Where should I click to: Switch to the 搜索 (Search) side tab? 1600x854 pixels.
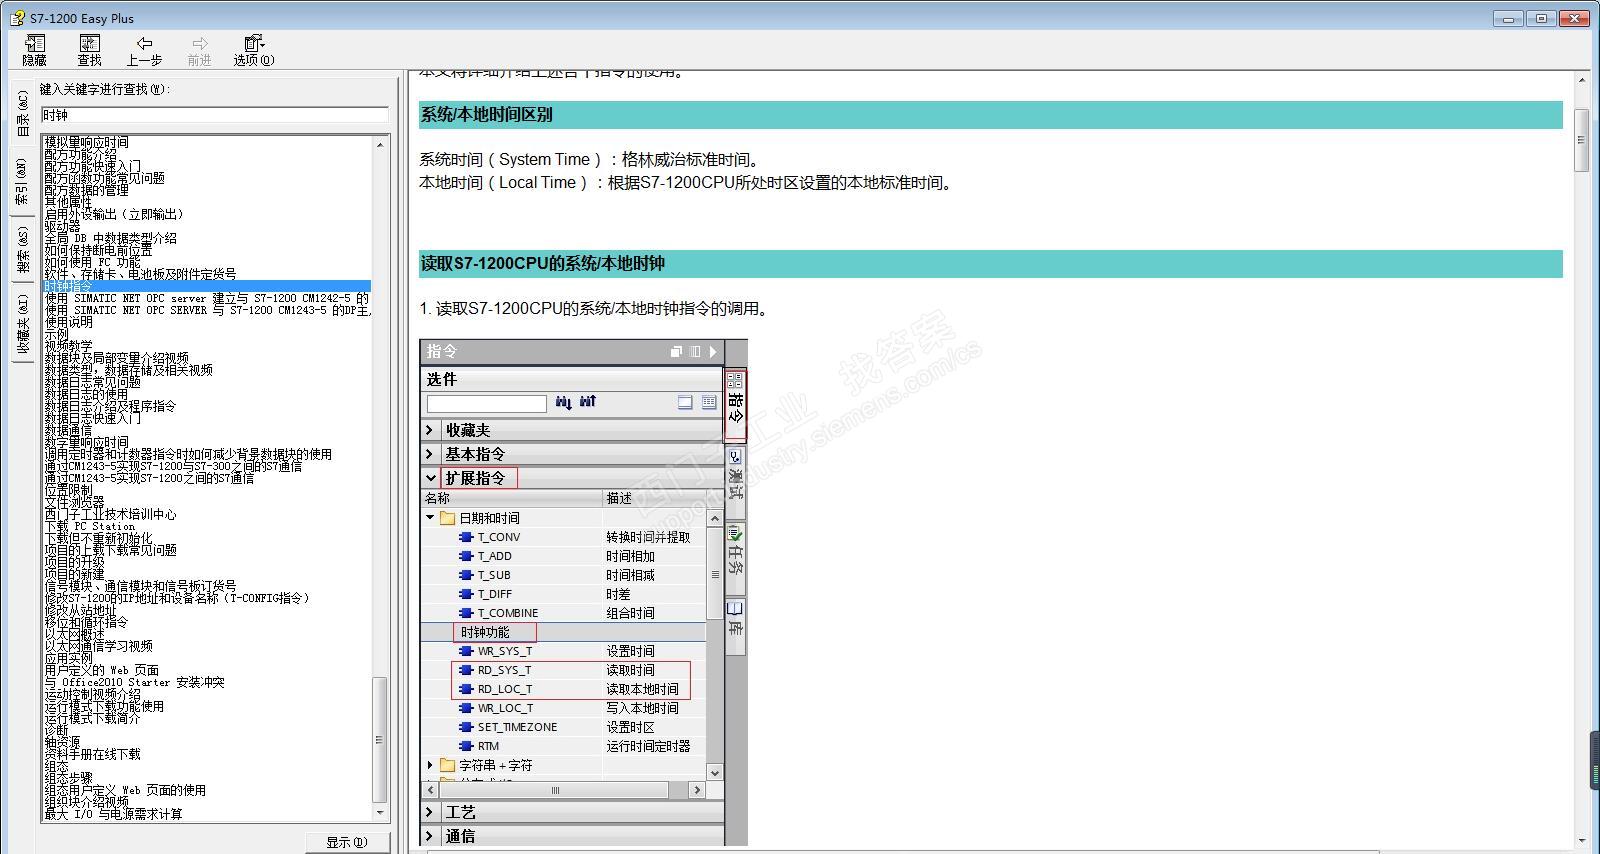[x=23, y=249]
